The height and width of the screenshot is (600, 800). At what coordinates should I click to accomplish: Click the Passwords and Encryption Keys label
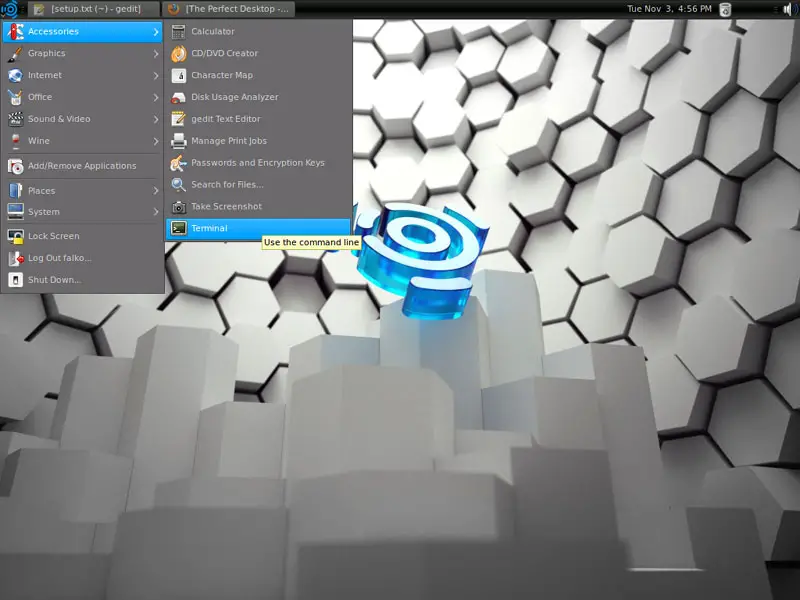[x=258, y=163]
